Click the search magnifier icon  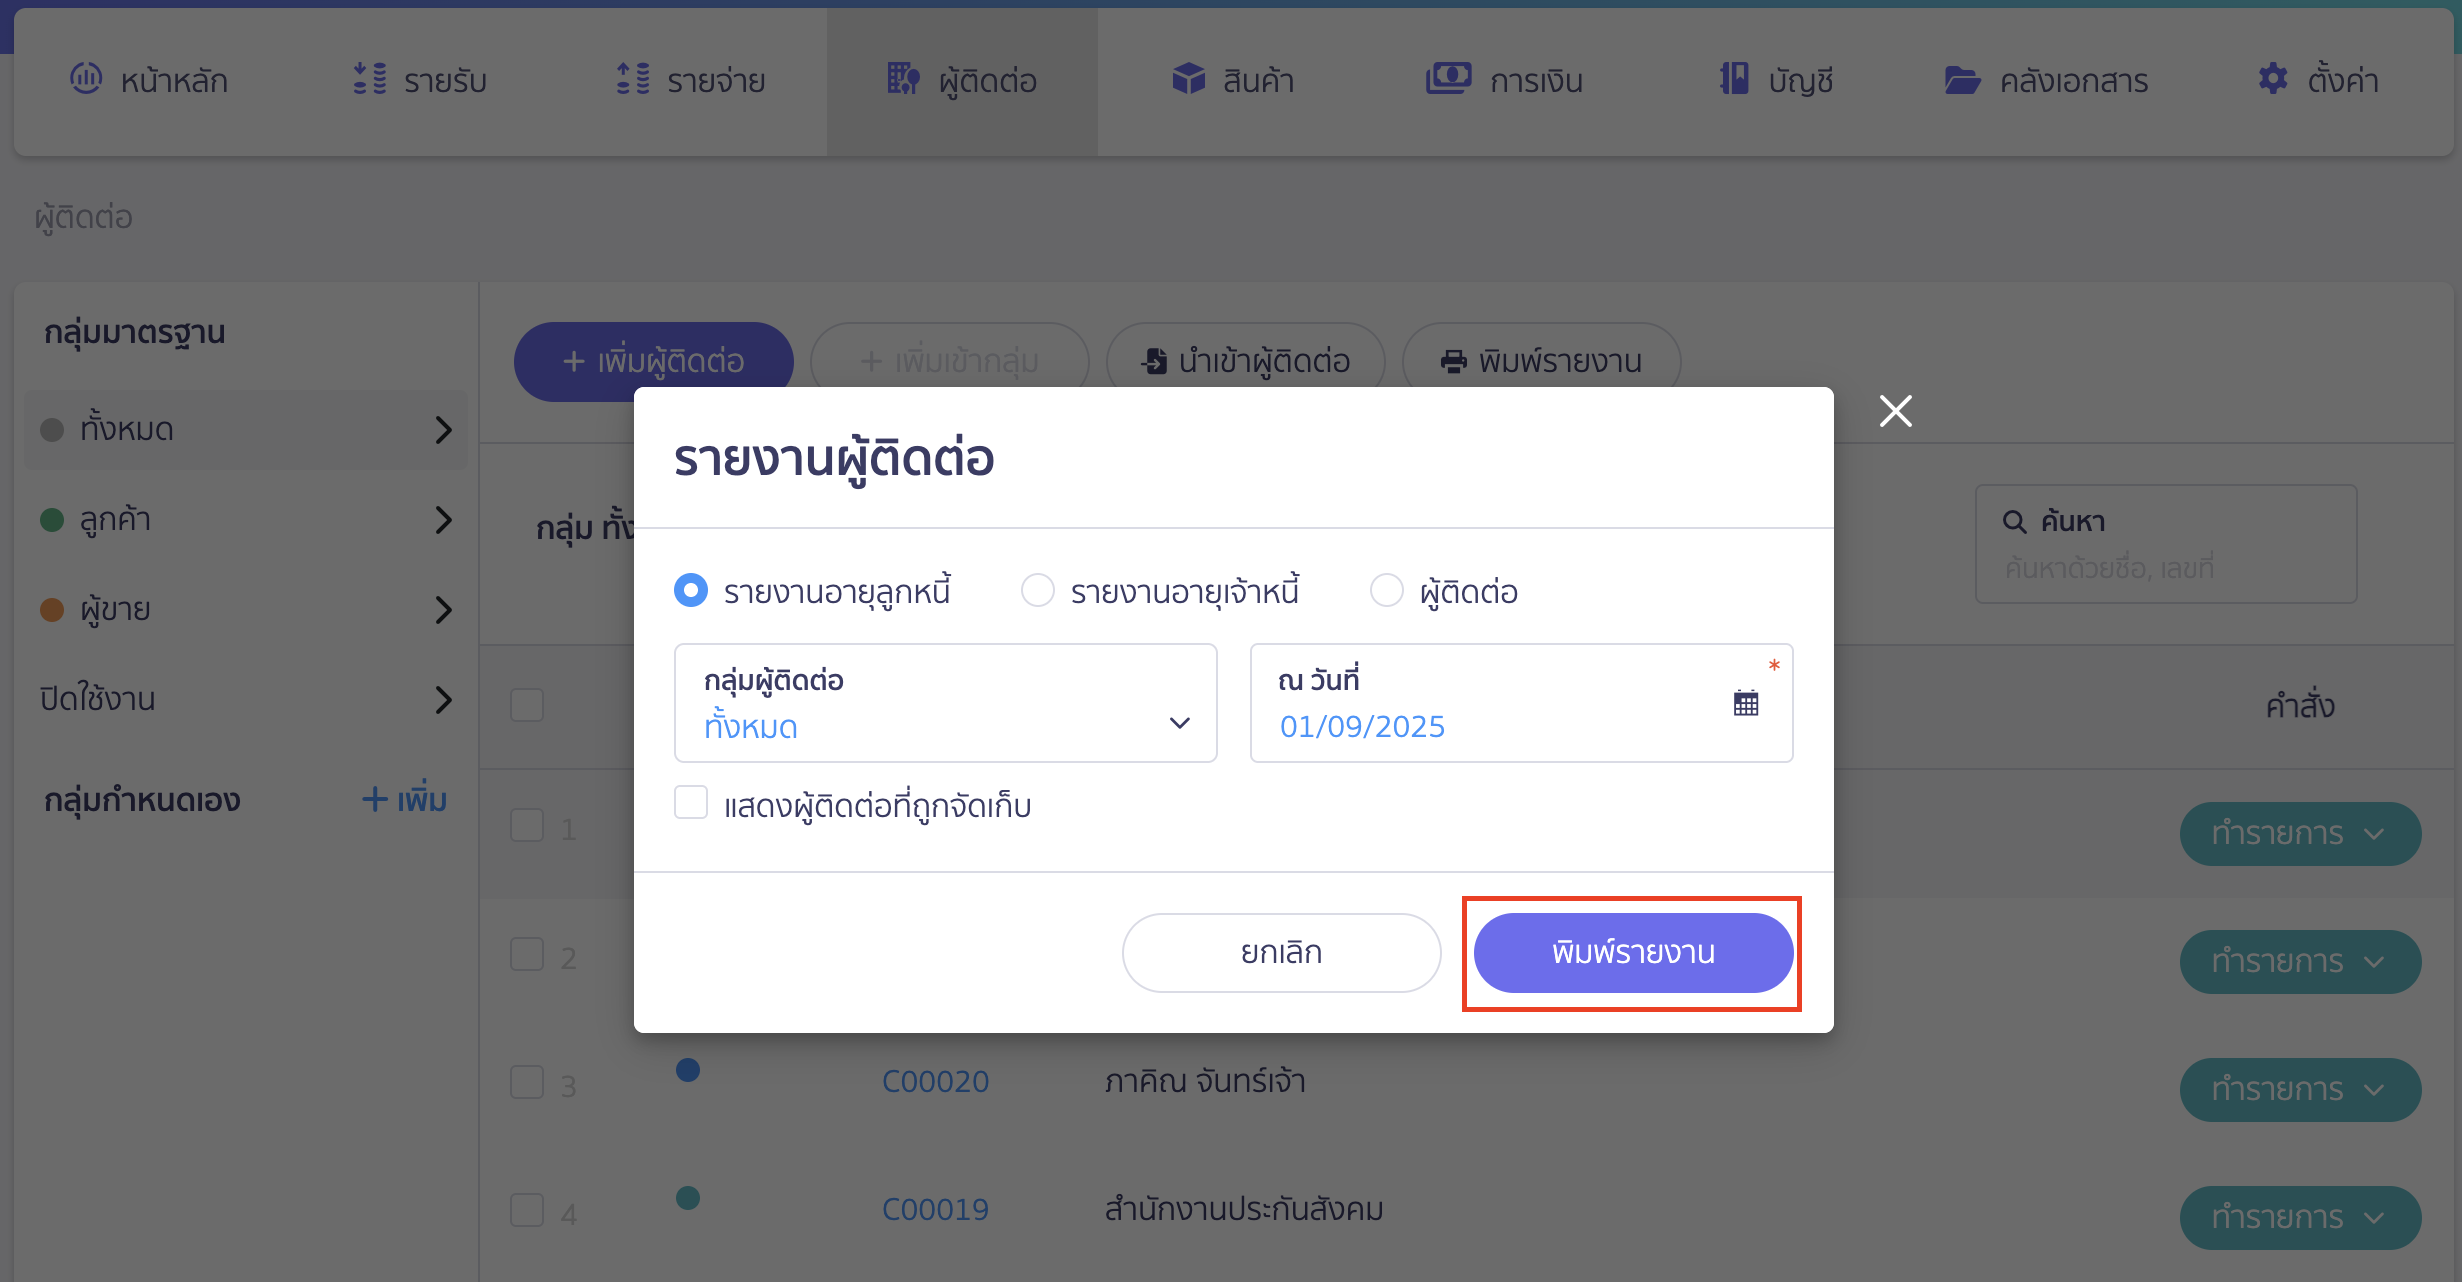click(x=2014, y=521)
